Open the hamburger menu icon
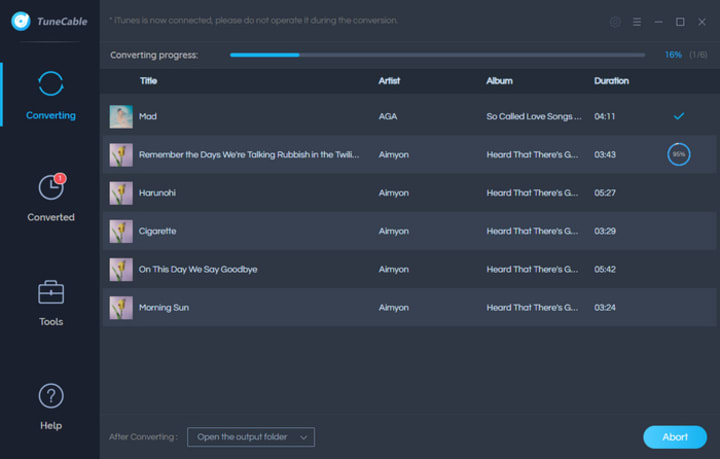The width and height of the screenshot is (720, 459). click(x=637, y=22)
